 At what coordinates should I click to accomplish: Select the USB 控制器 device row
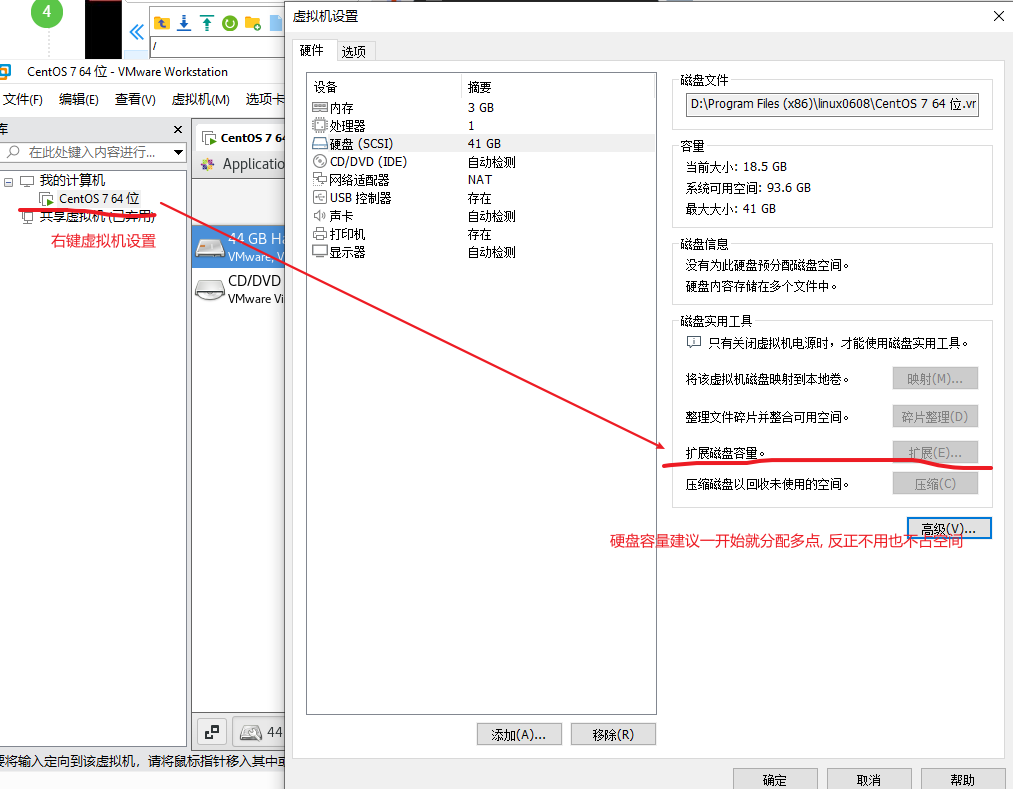click(x=481, y=198)
